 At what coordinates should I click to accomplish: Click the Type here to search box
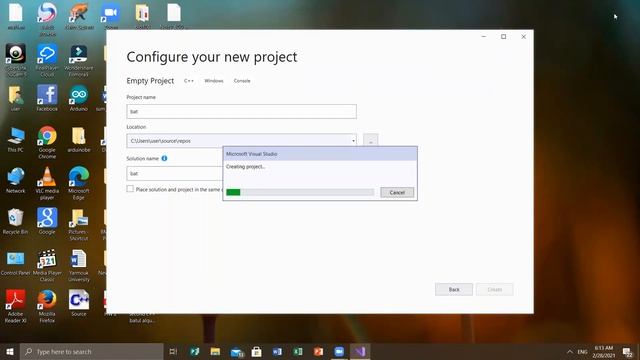(x=92, y=351)
